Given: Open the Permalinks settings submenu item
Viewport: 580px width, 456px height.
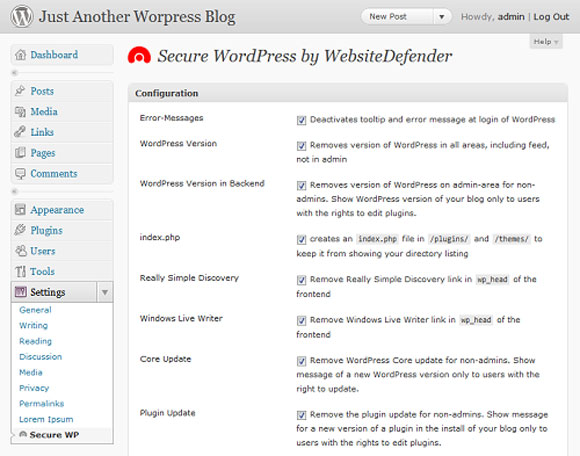Looking at the screenshot, I should point(41,403).
